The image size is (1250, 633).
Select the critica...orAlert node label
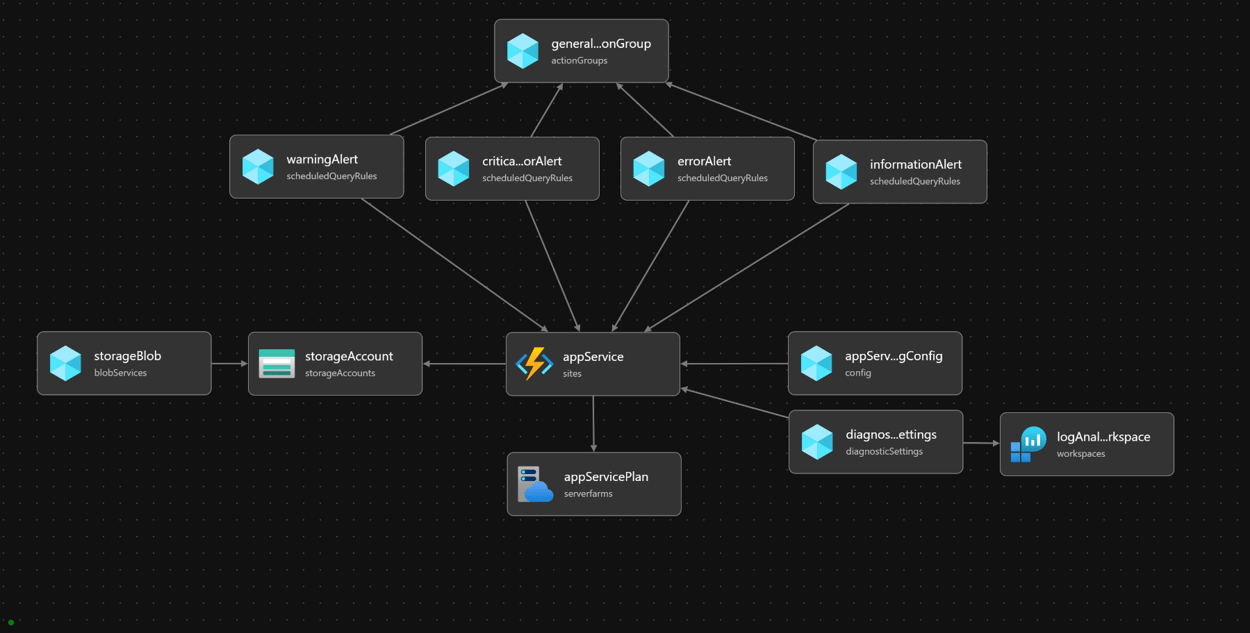[x=521, y=161]
